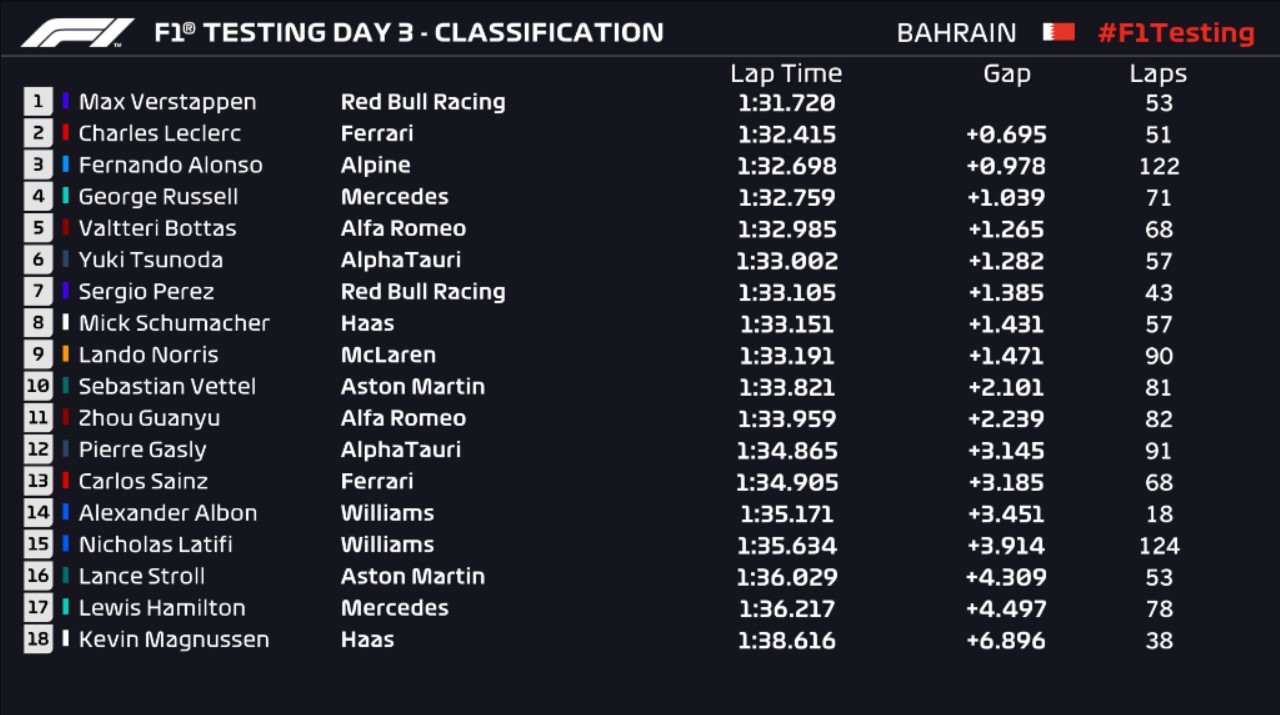The width and height of the screenshot is (1280, 715).
Task: Click Latifi's 124 laps count
Action: pyautogui.click(x=1159, y=545)
